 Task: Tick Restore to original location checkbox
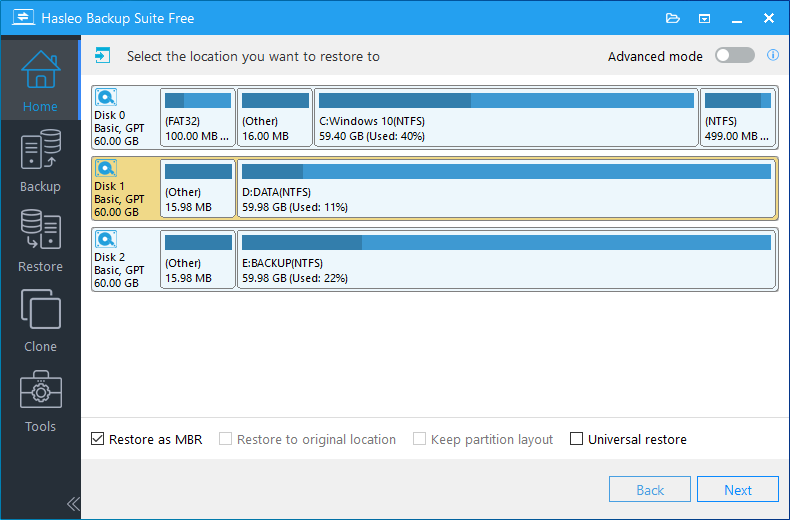coord(225,439)
